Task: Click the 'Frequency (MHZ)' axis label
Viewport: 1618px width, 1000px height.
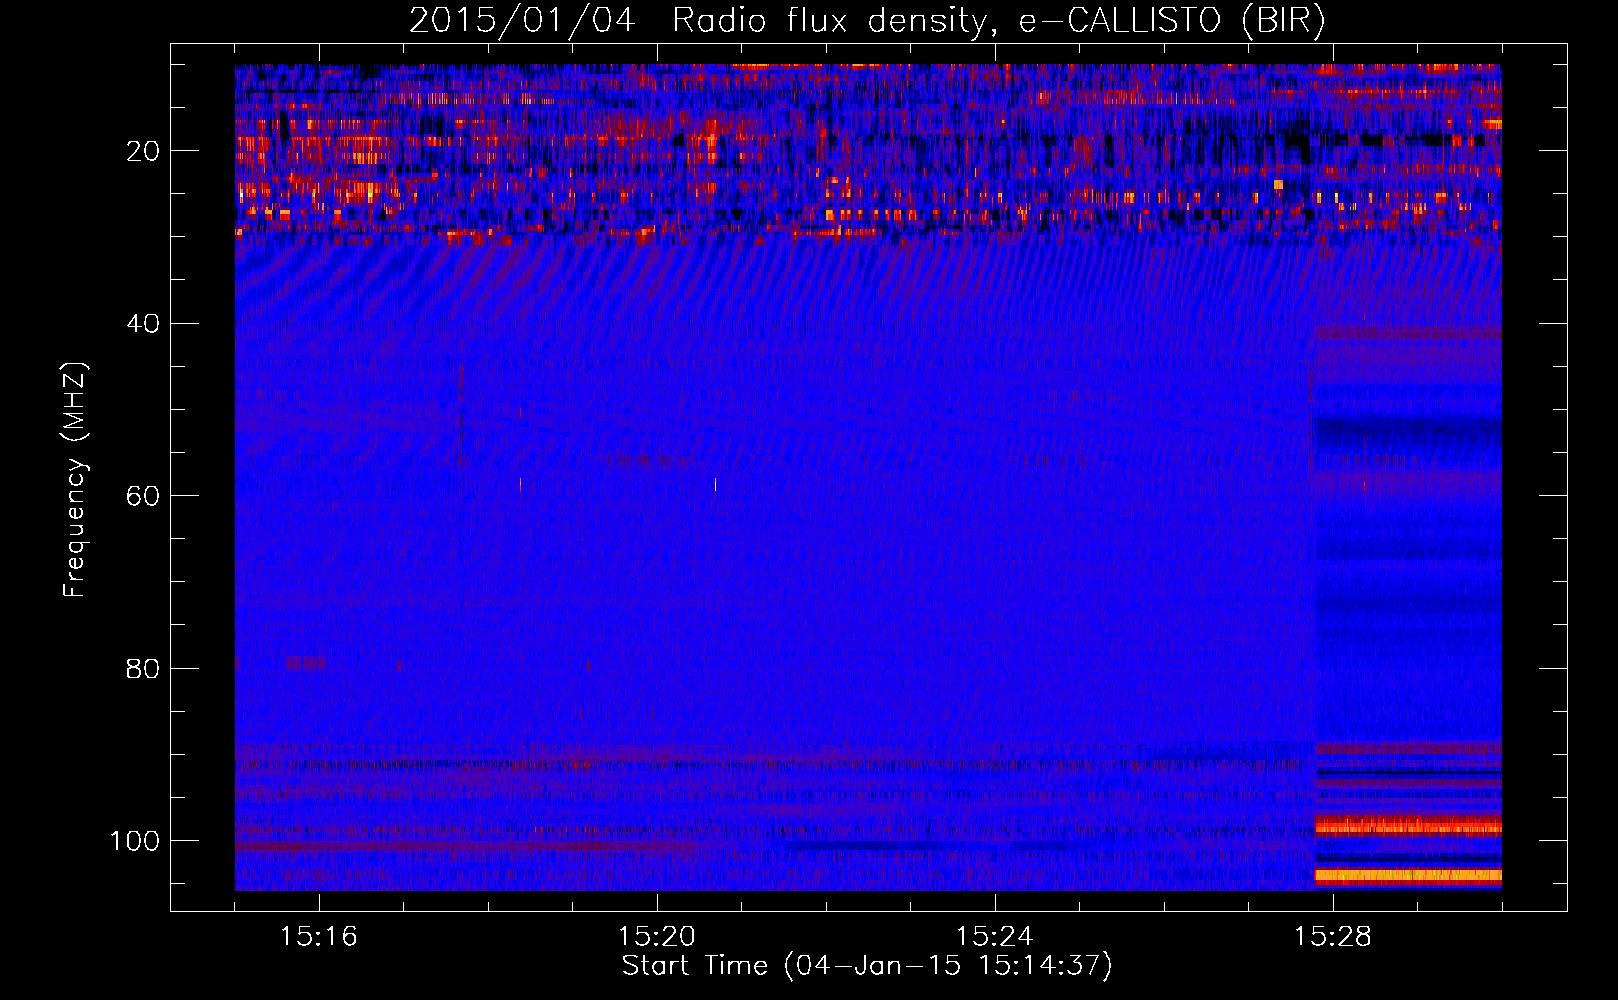Action: pyautogui.click(x=75, y=480)
